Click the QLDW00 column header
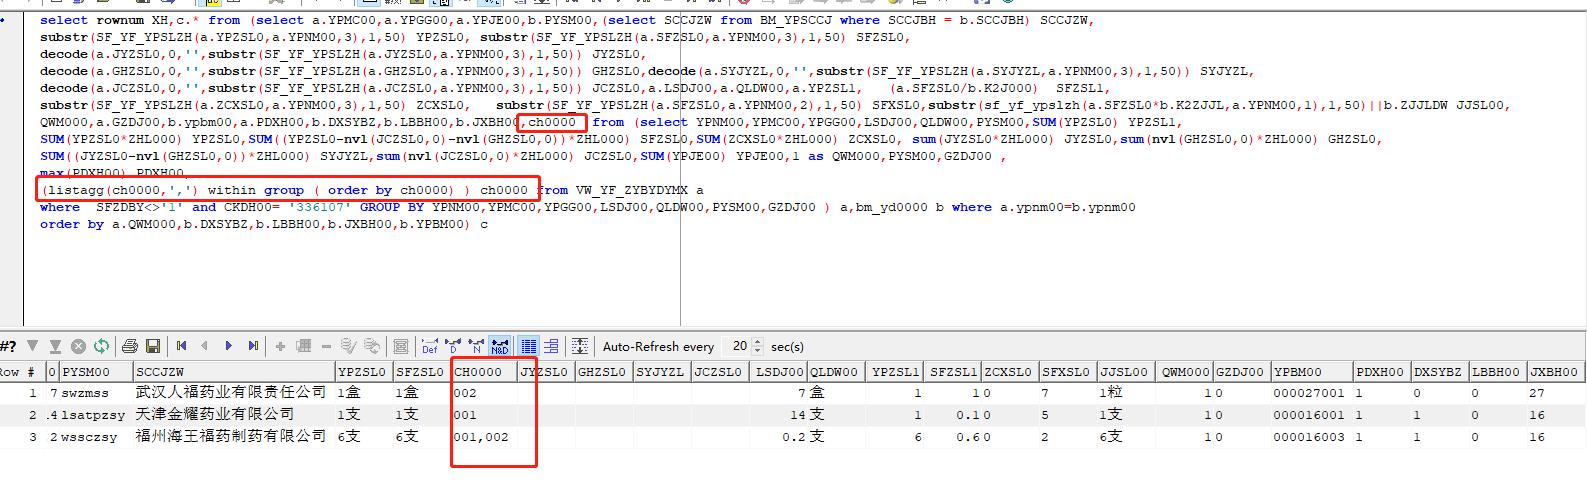Screen dimensions: 1587x501 click(834, 371)
